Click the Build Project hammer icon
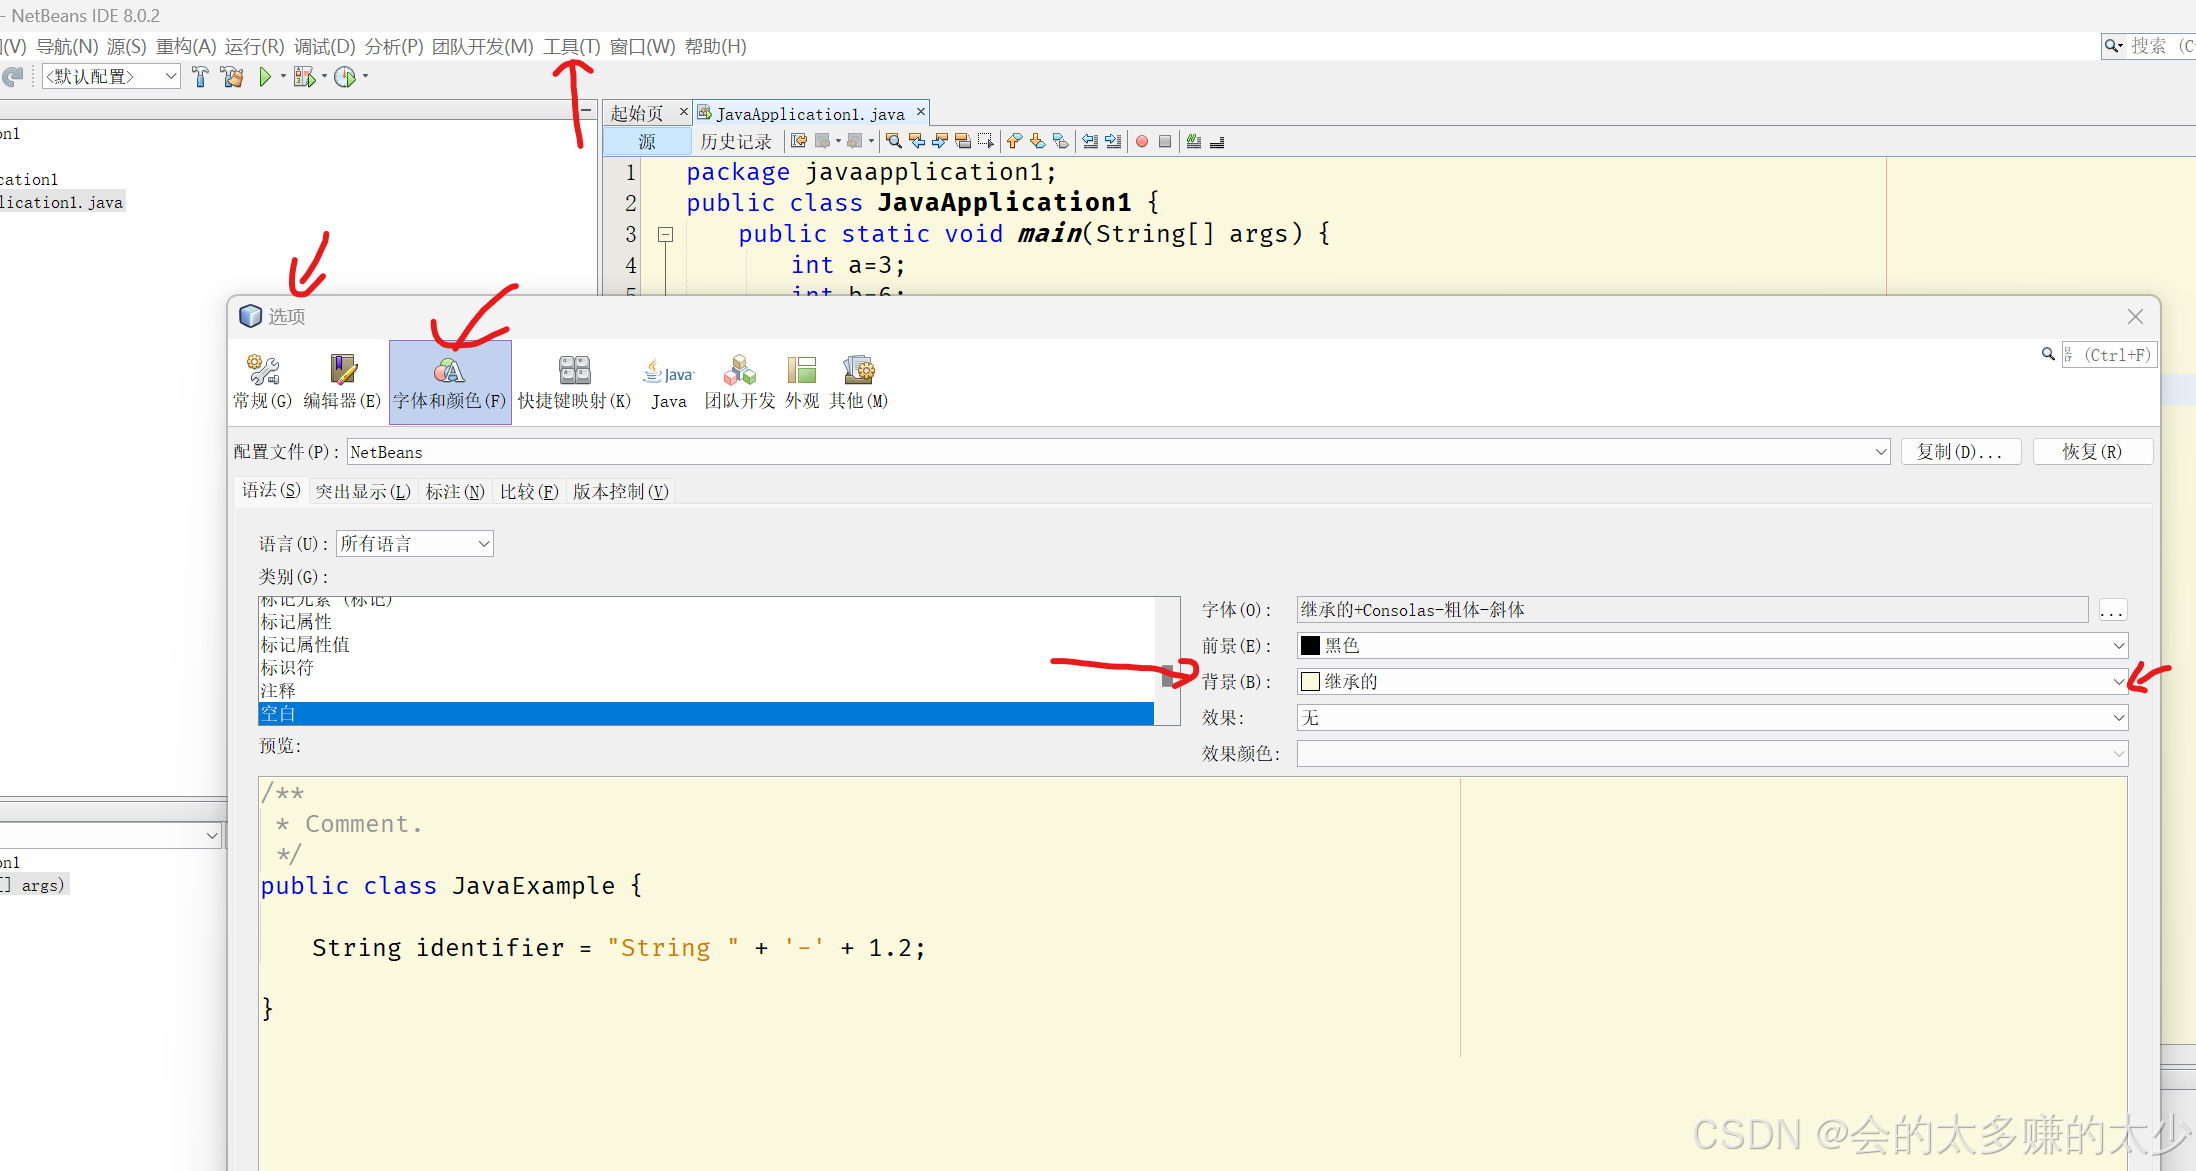2196x1171 pixels. click(x=200, y=77)
